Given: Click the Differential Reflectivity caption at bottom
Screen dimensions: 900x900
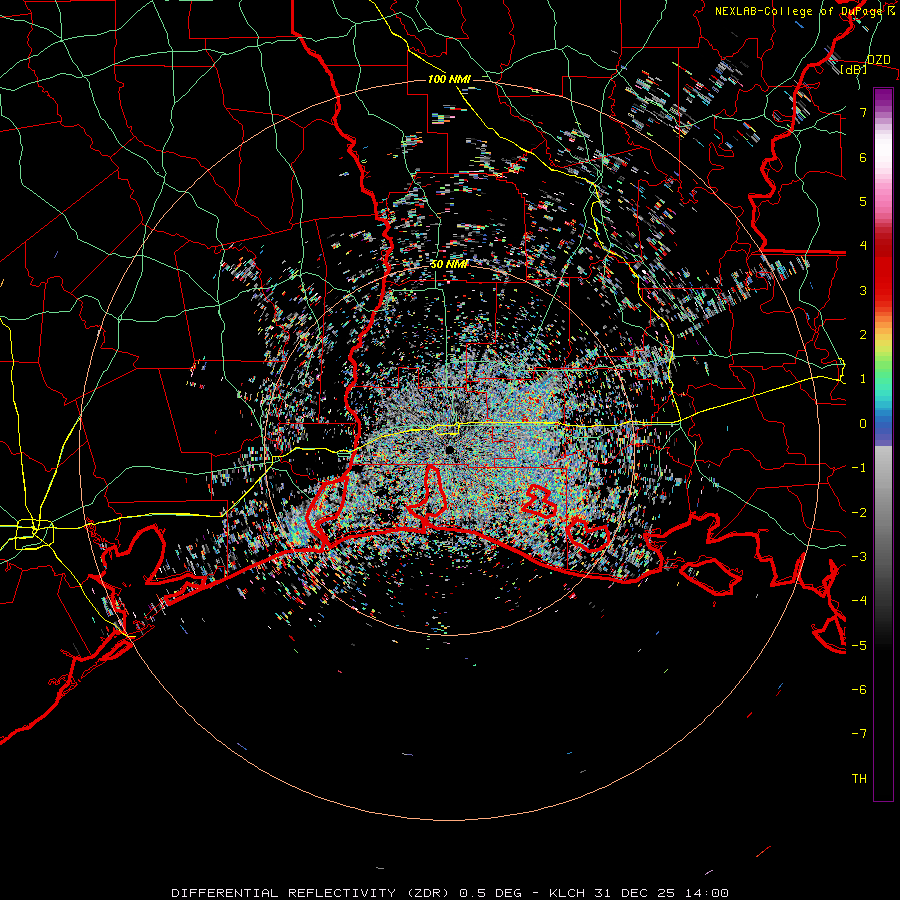Looking at the screenshot, I should point(450,893).
